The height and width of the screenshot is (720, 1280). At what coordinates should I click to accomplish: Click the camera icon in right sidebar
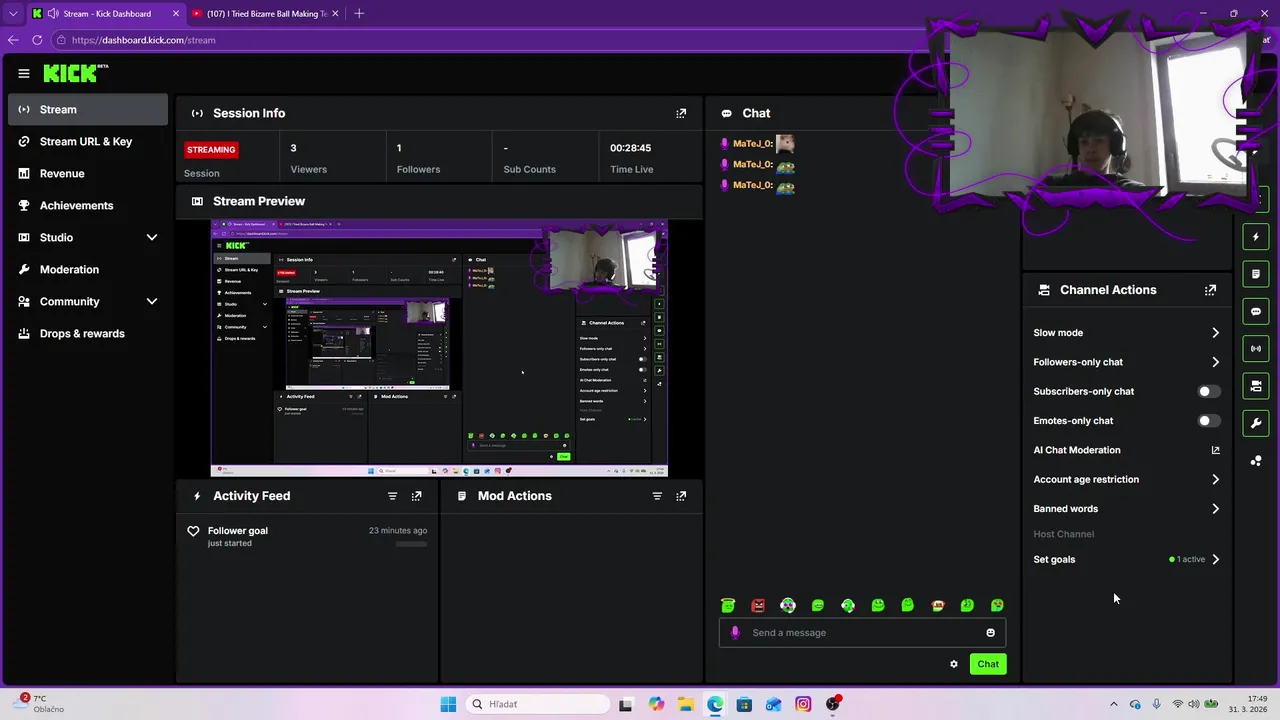point(1256,385)
